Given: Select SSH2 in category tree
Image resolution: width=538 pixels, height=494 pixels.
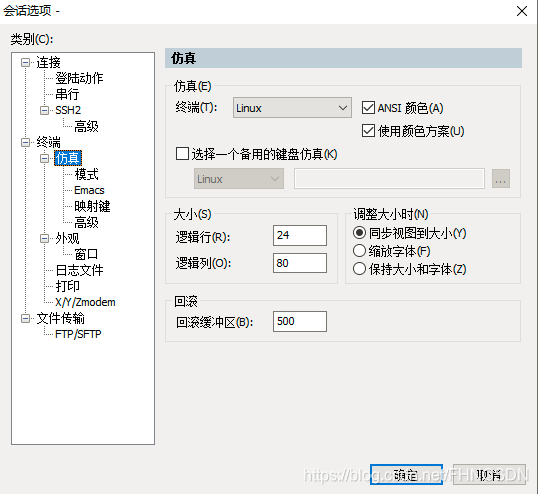Looking at the screenshot, I should point(68,110).
